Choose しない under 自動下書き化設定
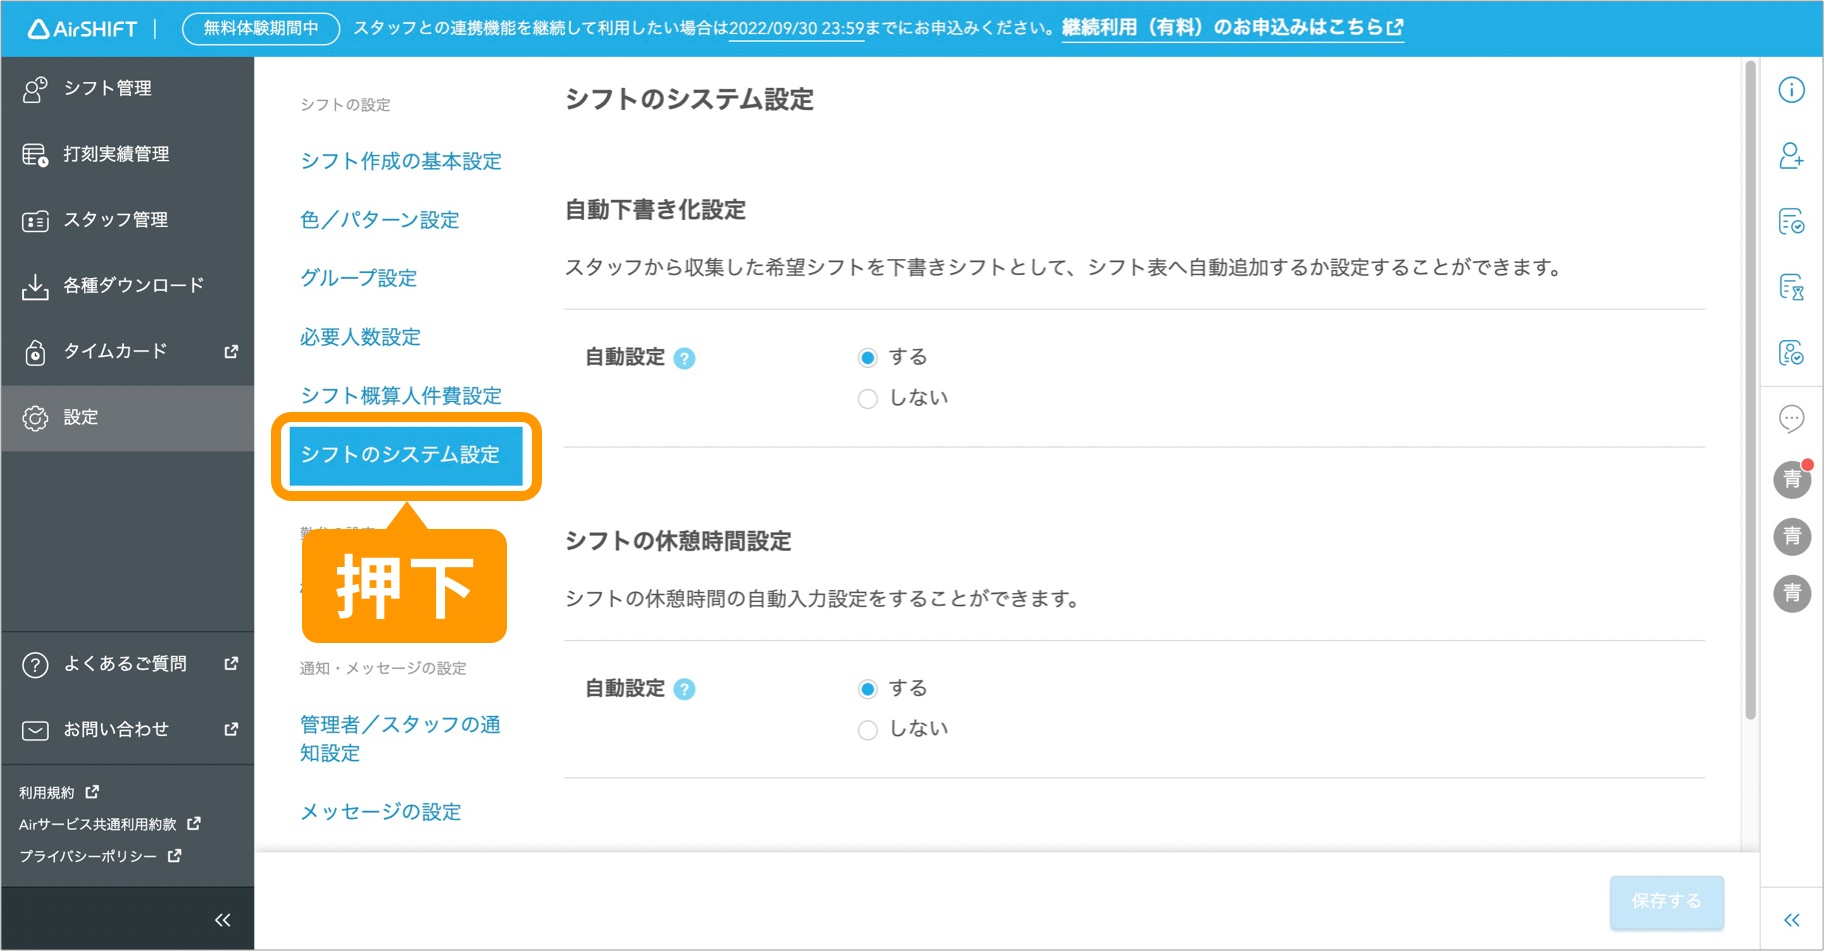 (867, 397)
